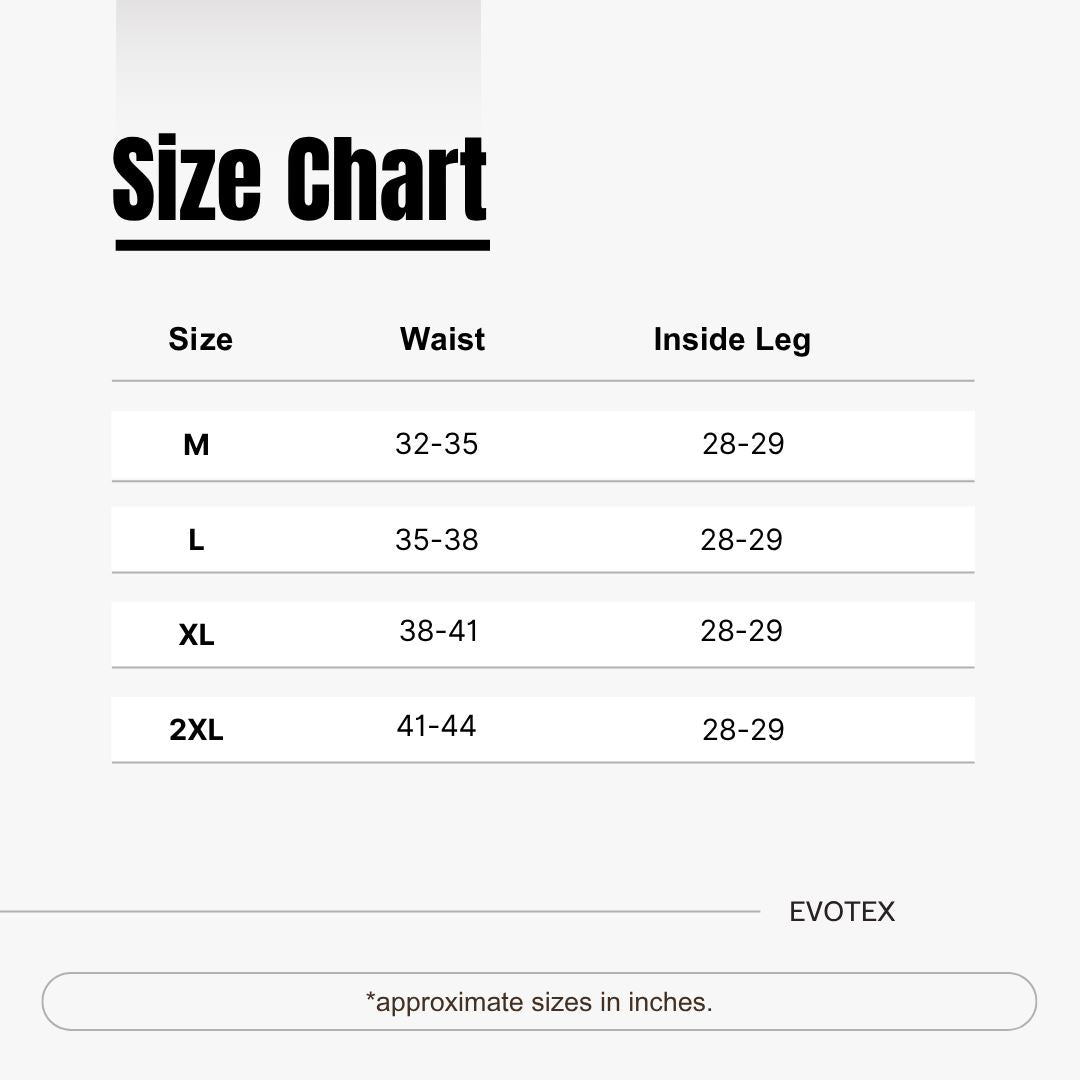Click the EVOTEX brand name

pos(842,912)
